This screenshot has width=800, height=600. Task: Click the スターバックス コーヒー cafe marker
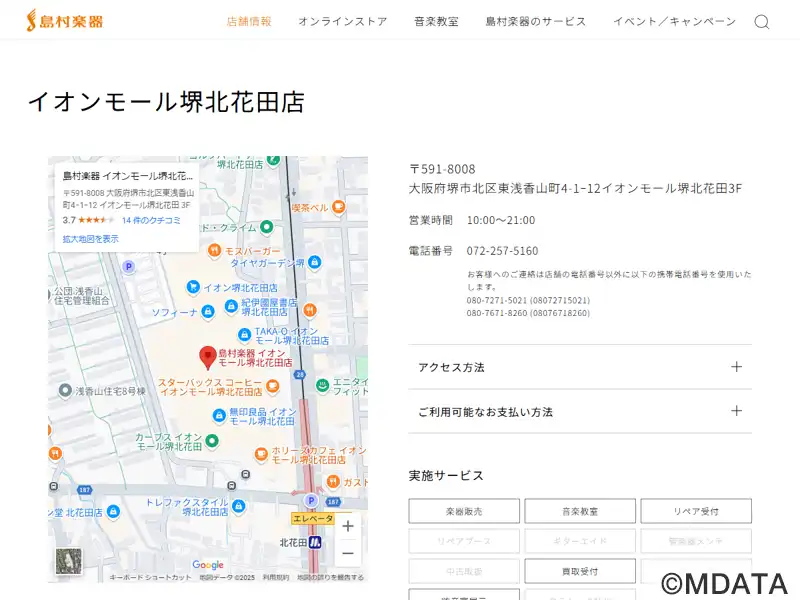[x=272, y=386]
